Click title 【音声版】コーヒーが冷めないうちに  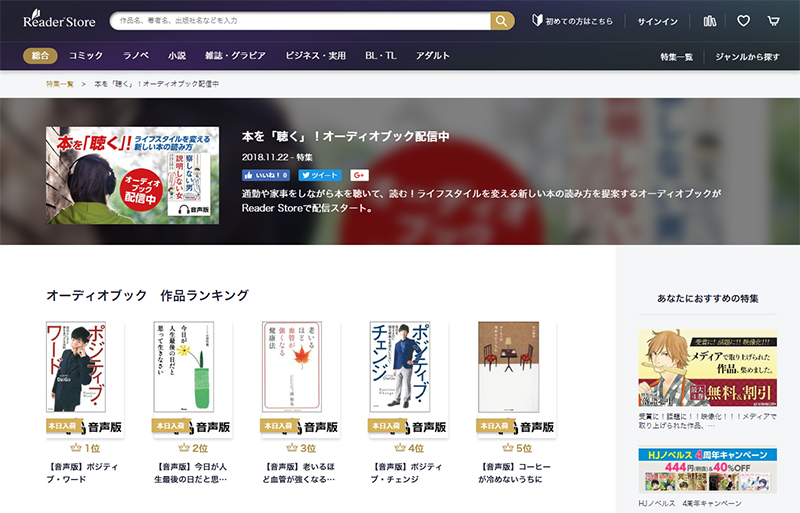pos(515,473)
